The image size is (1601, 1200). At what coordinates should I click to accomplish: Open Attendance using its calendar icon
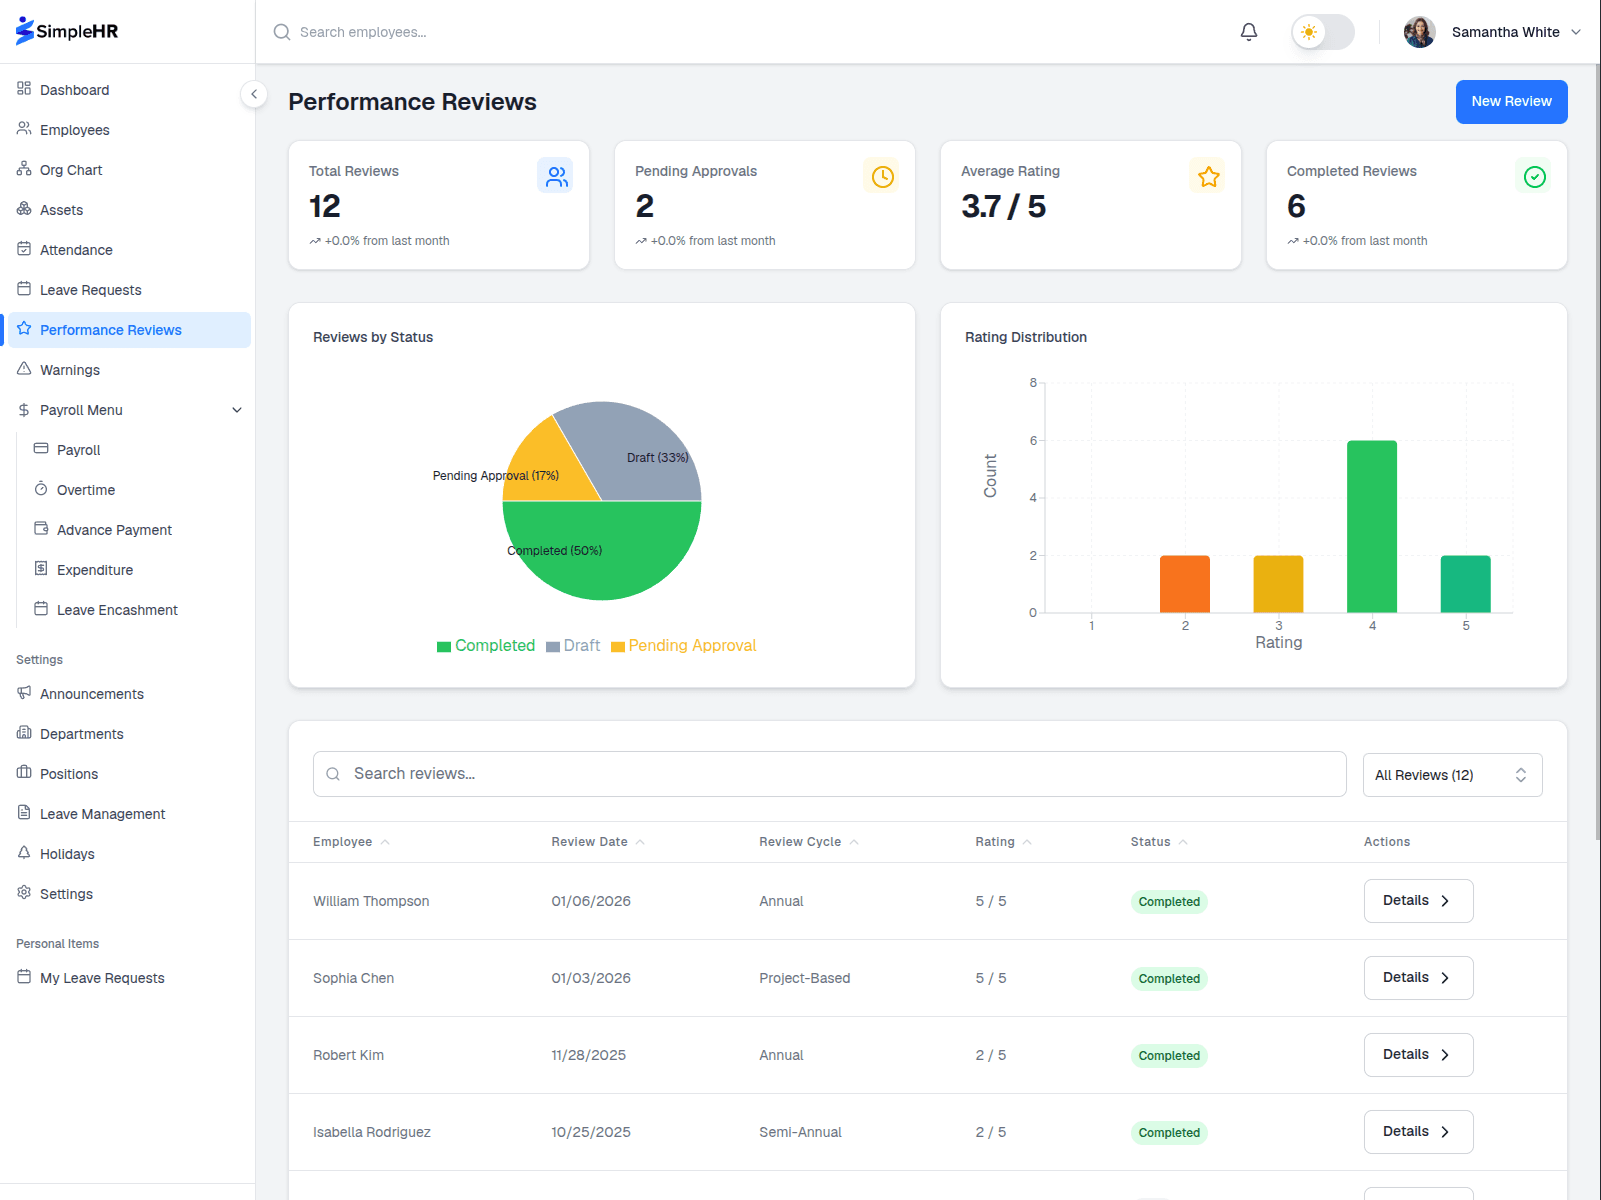24,249
